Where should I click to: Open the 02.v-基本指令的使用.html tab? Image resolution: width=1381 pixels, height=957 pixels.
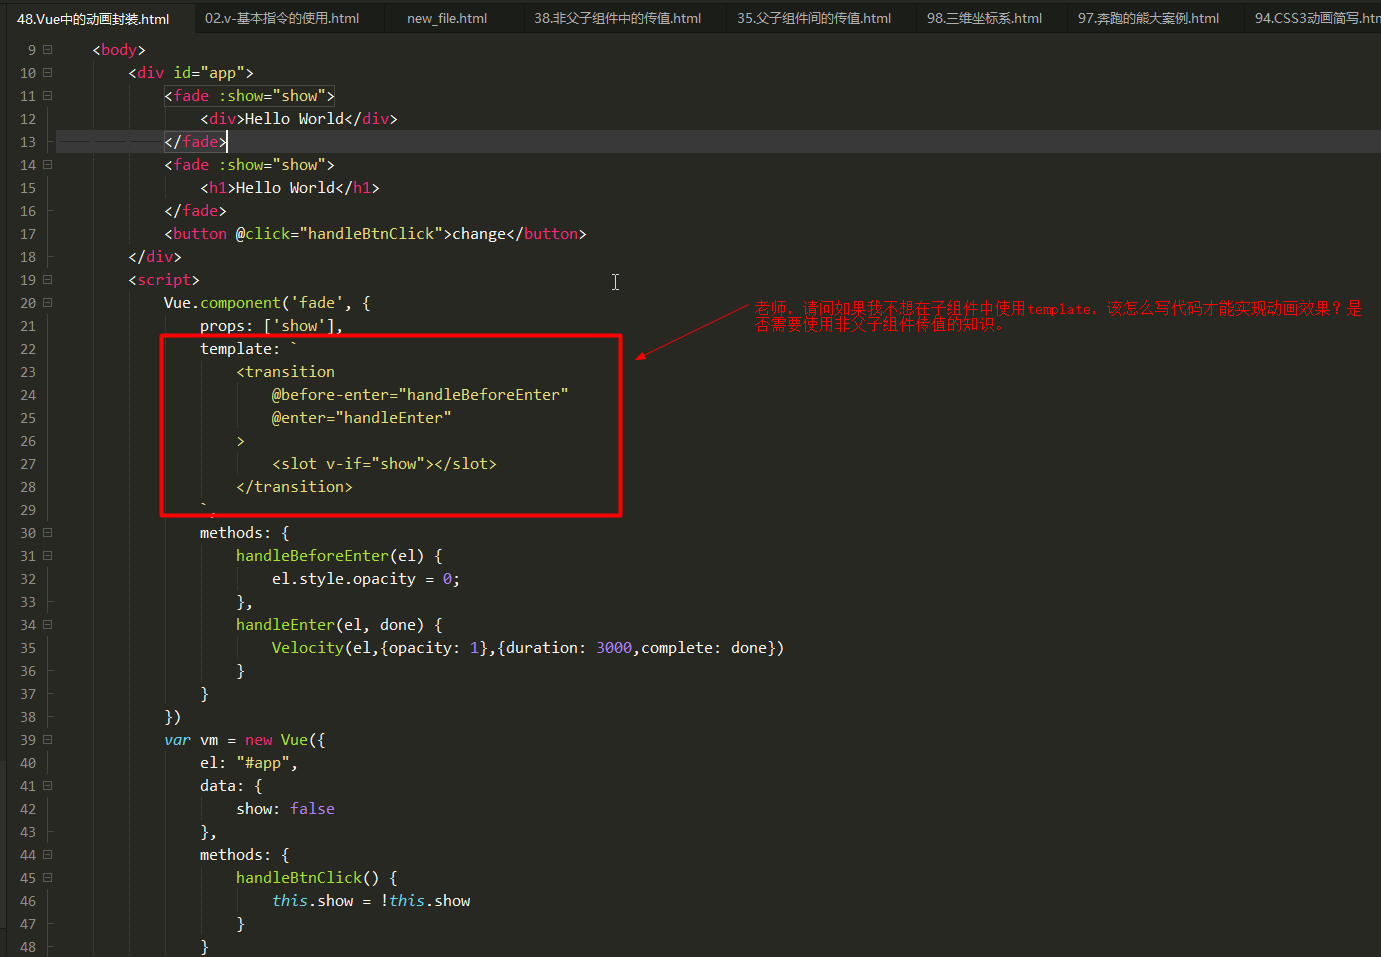tap(282, 18)
